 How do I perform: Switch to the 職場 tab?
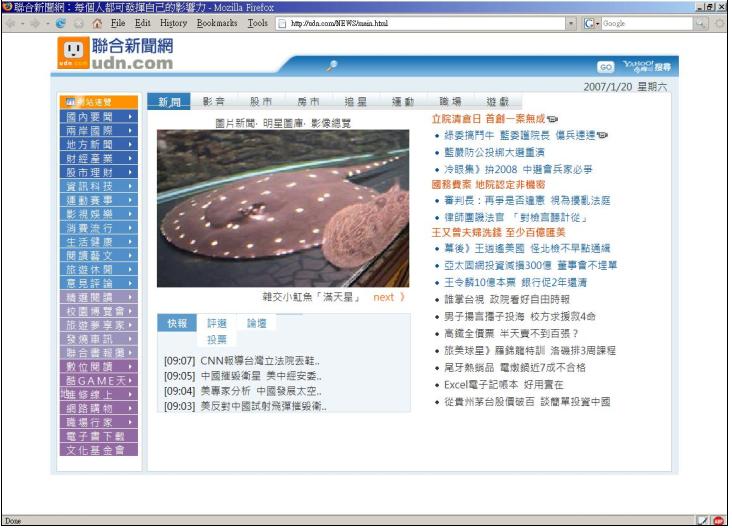click(450, 101)
